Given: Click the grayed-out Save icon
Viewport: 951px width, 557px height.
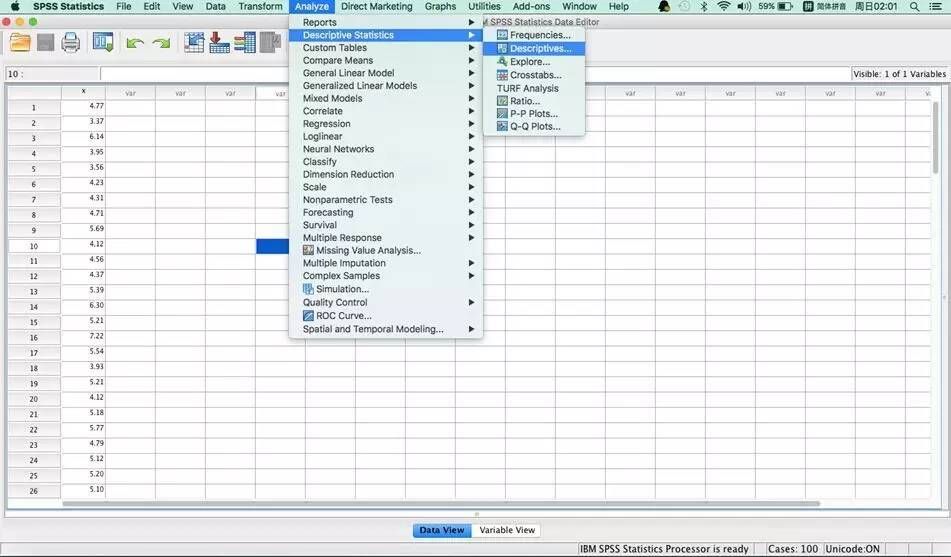Looking at the screenshot, I should click(x=45, y=43).
